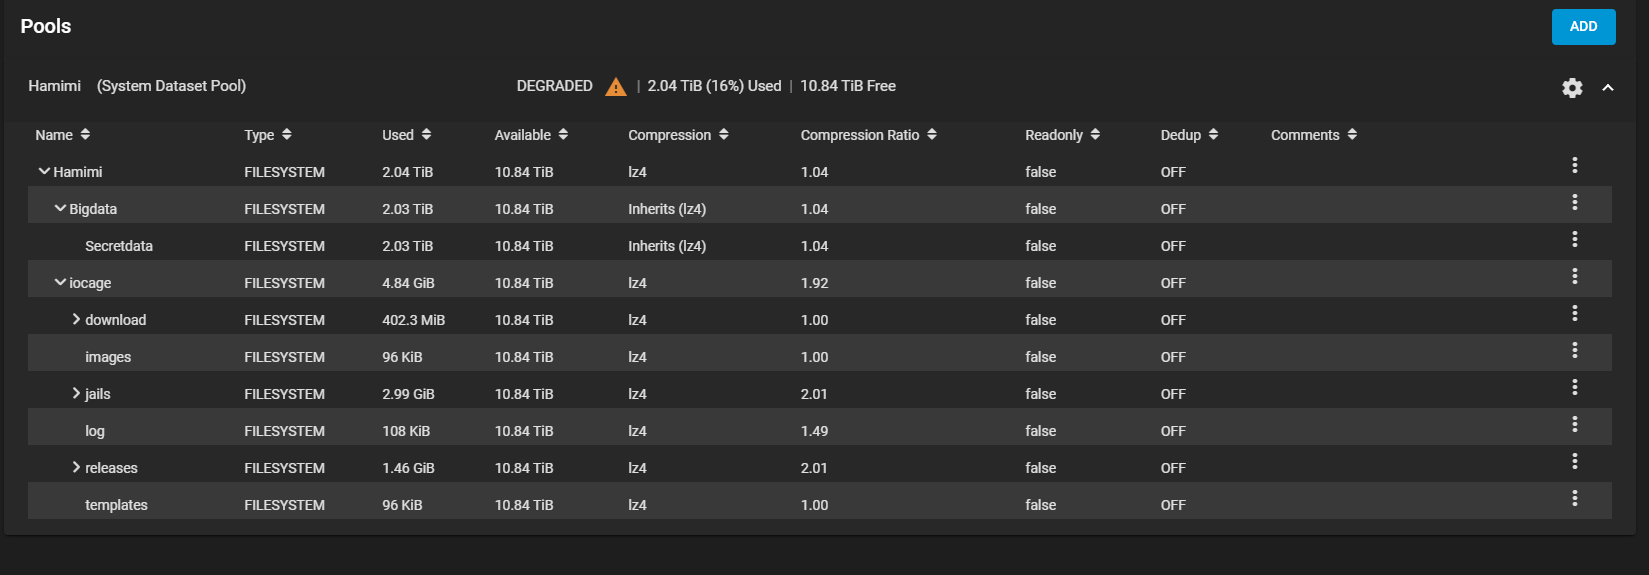The image size is (1649, 575).
Task: Collapse the Bigdata dataset node
Action: click(x=60, y=209)
